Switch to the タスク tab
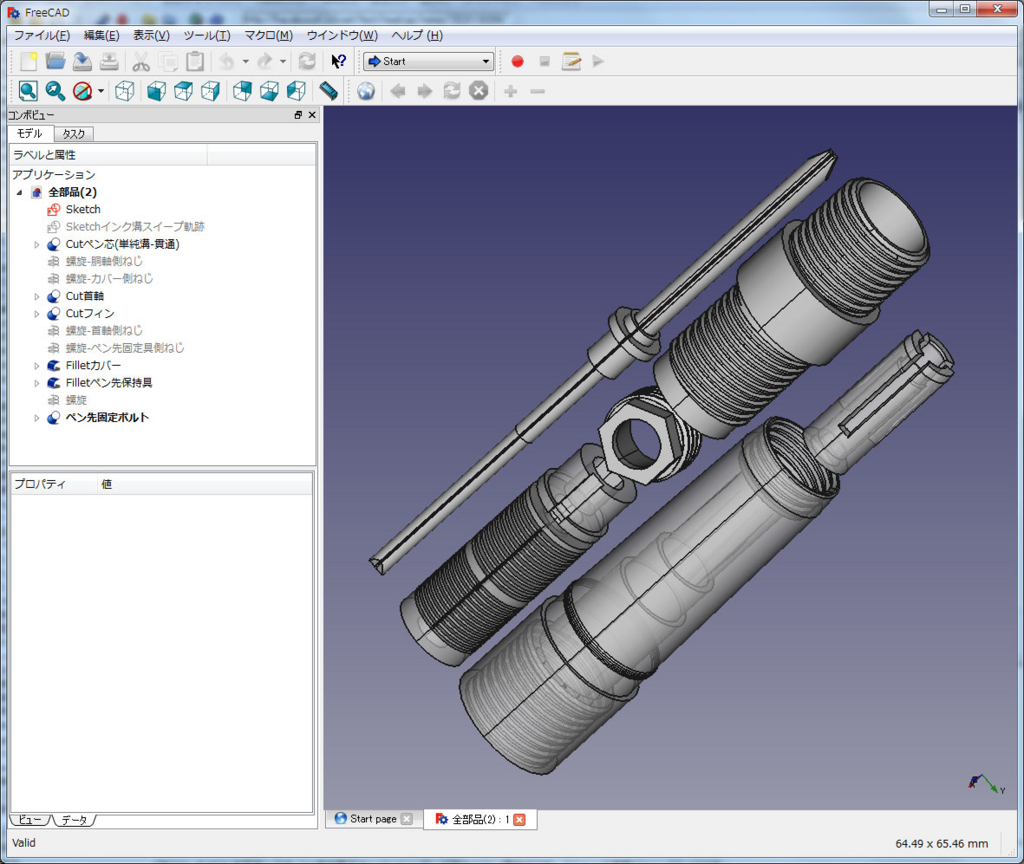The image size is (1024, 864). tap(74, 134)
